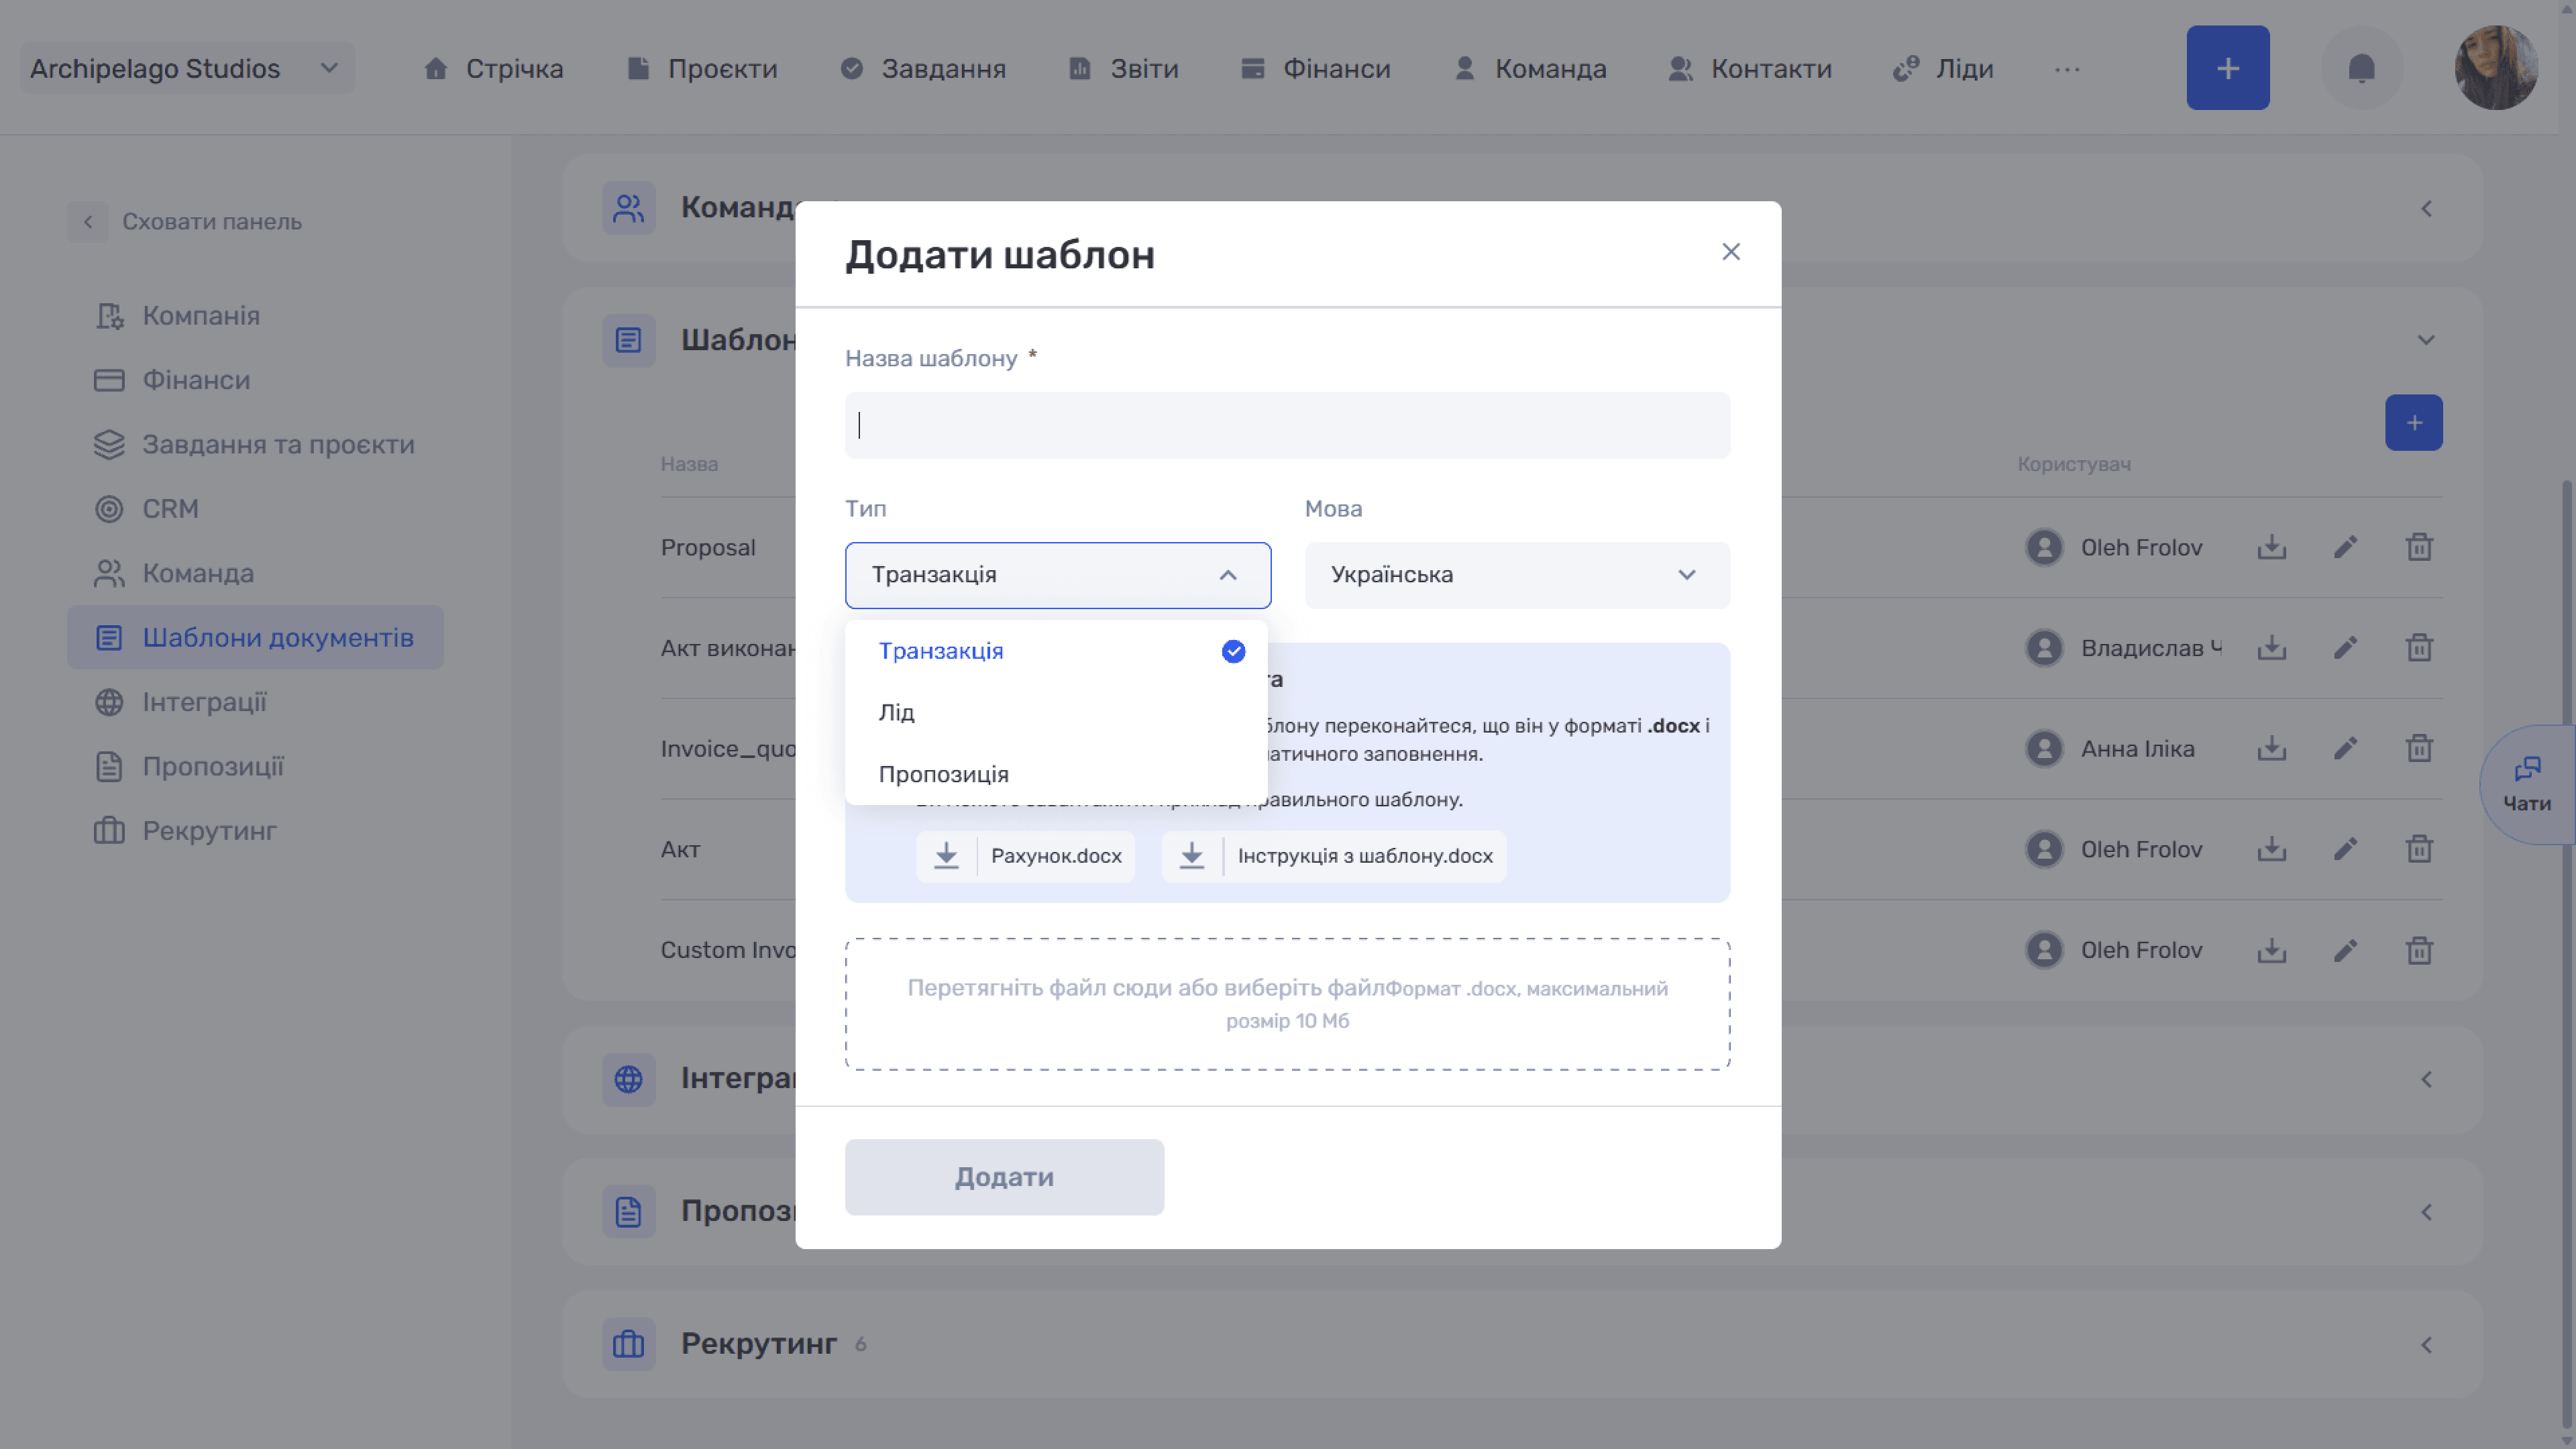Expand the Команда section chevron

[2426, 208]
